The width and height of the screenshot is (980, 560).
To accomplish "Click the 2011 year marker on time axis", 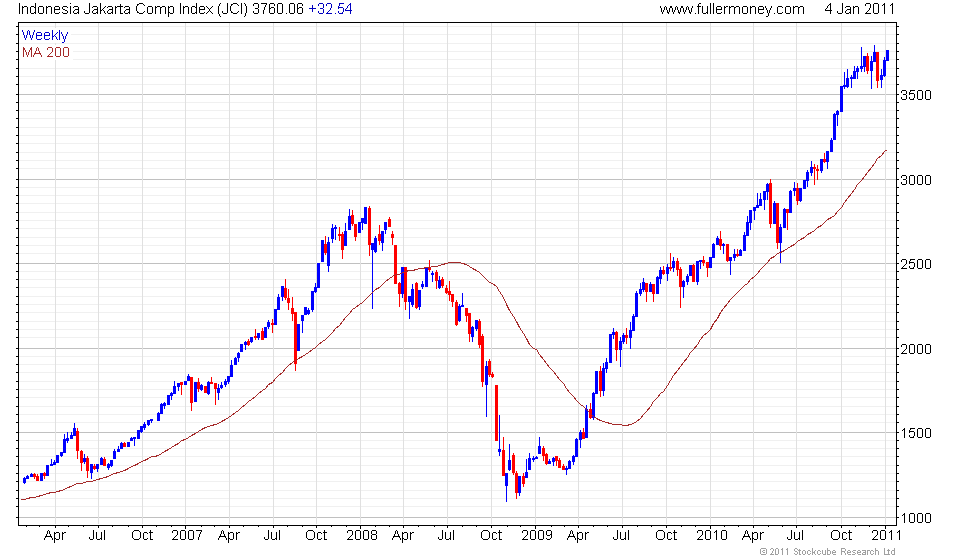I will [887, 535].
